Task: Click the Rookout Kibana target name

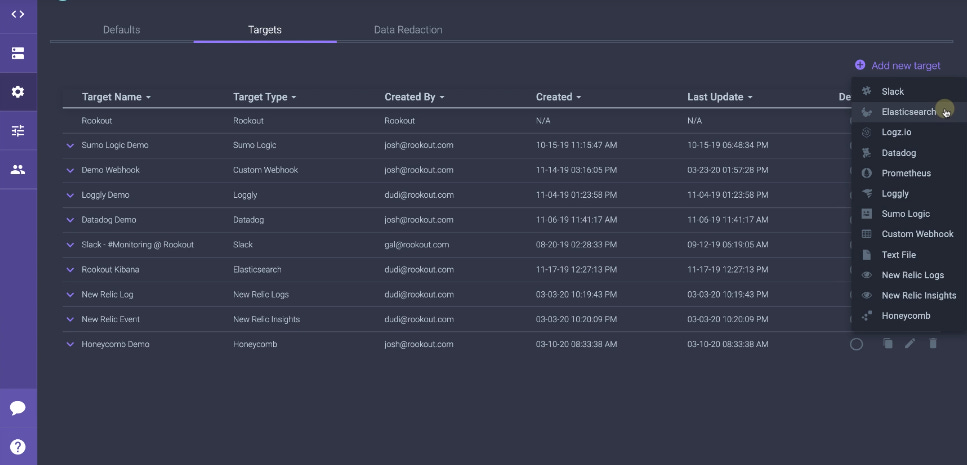Action: tap(110, 270)
